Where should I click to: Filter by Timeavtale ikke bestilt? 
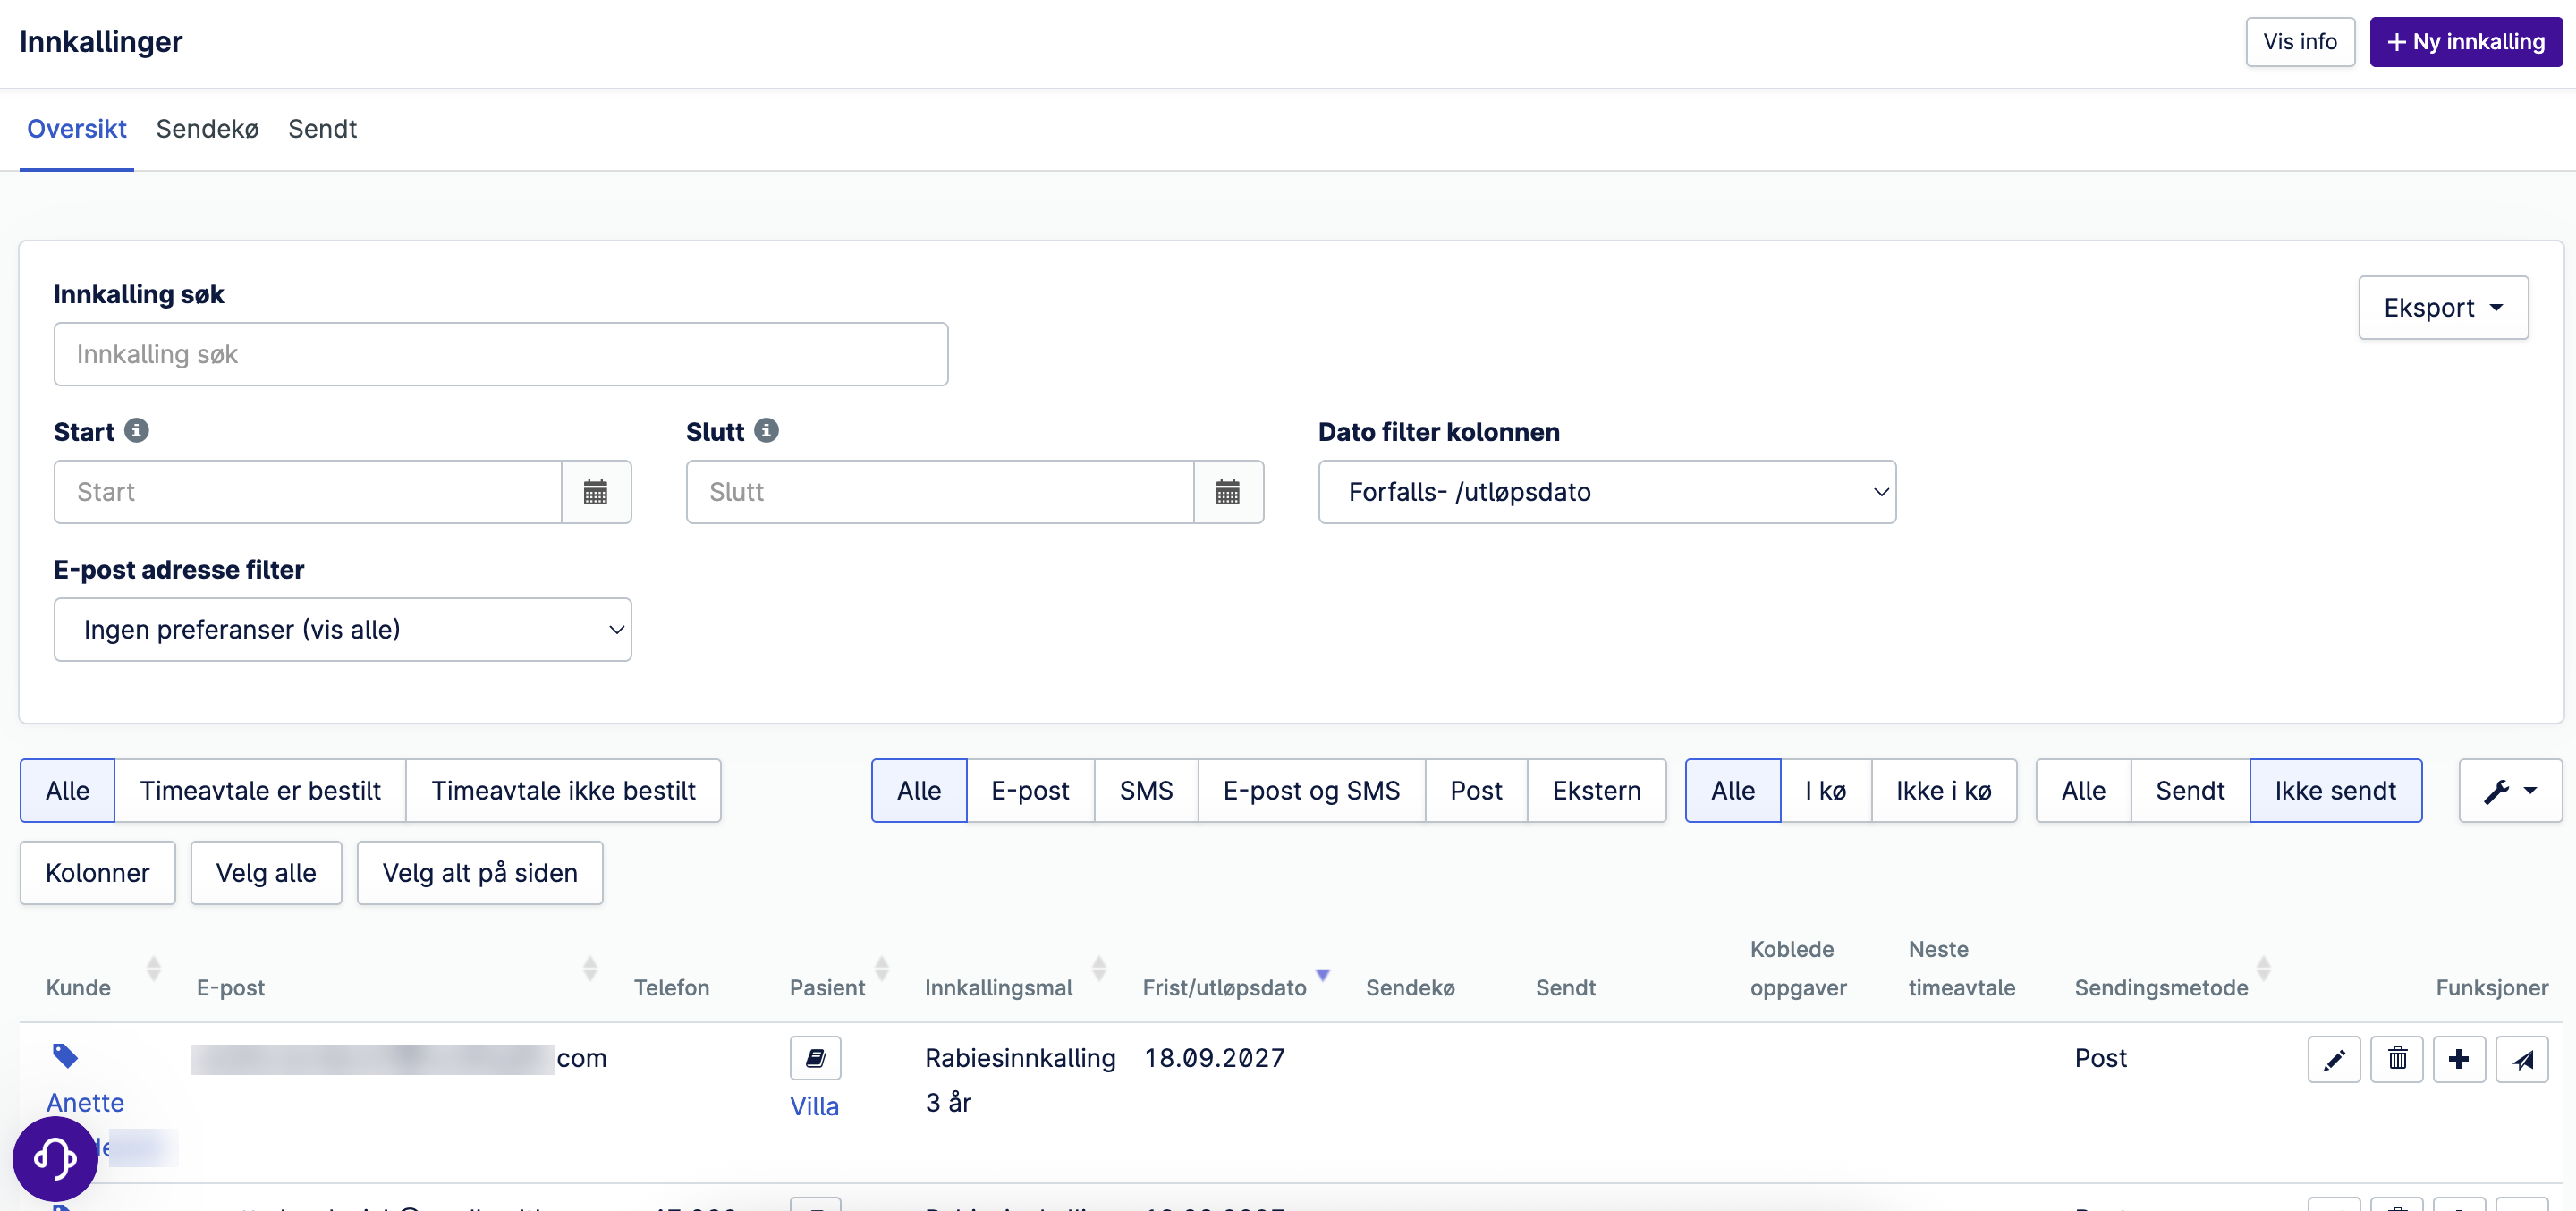coord(563,791)
